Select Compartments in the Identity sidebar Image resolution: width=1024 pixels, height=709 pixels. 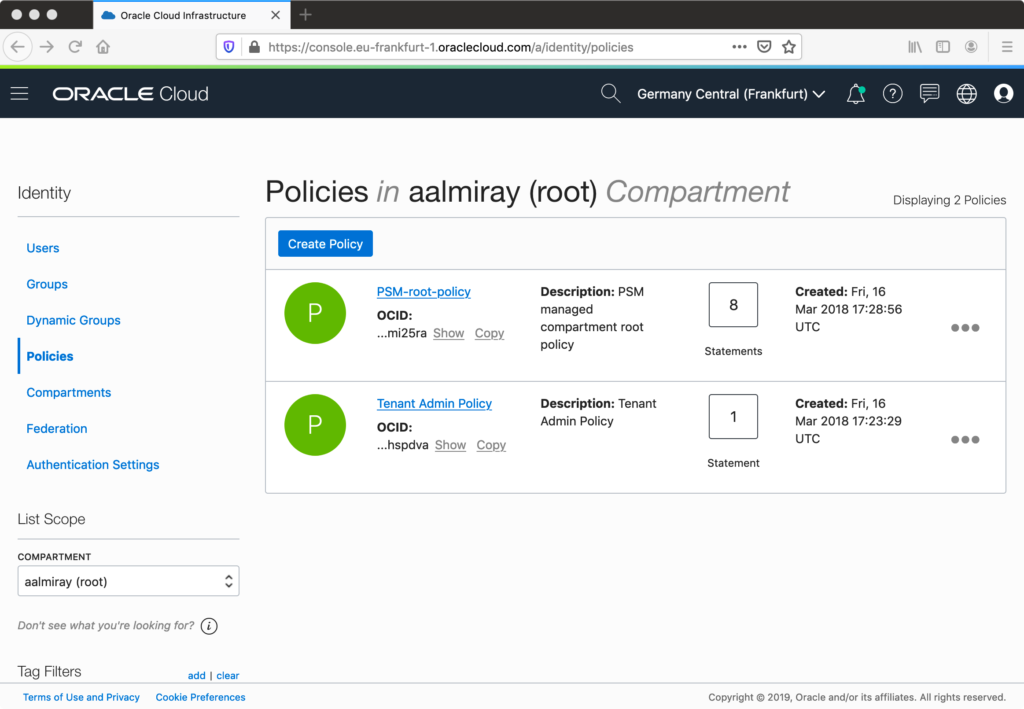point(68,392)
